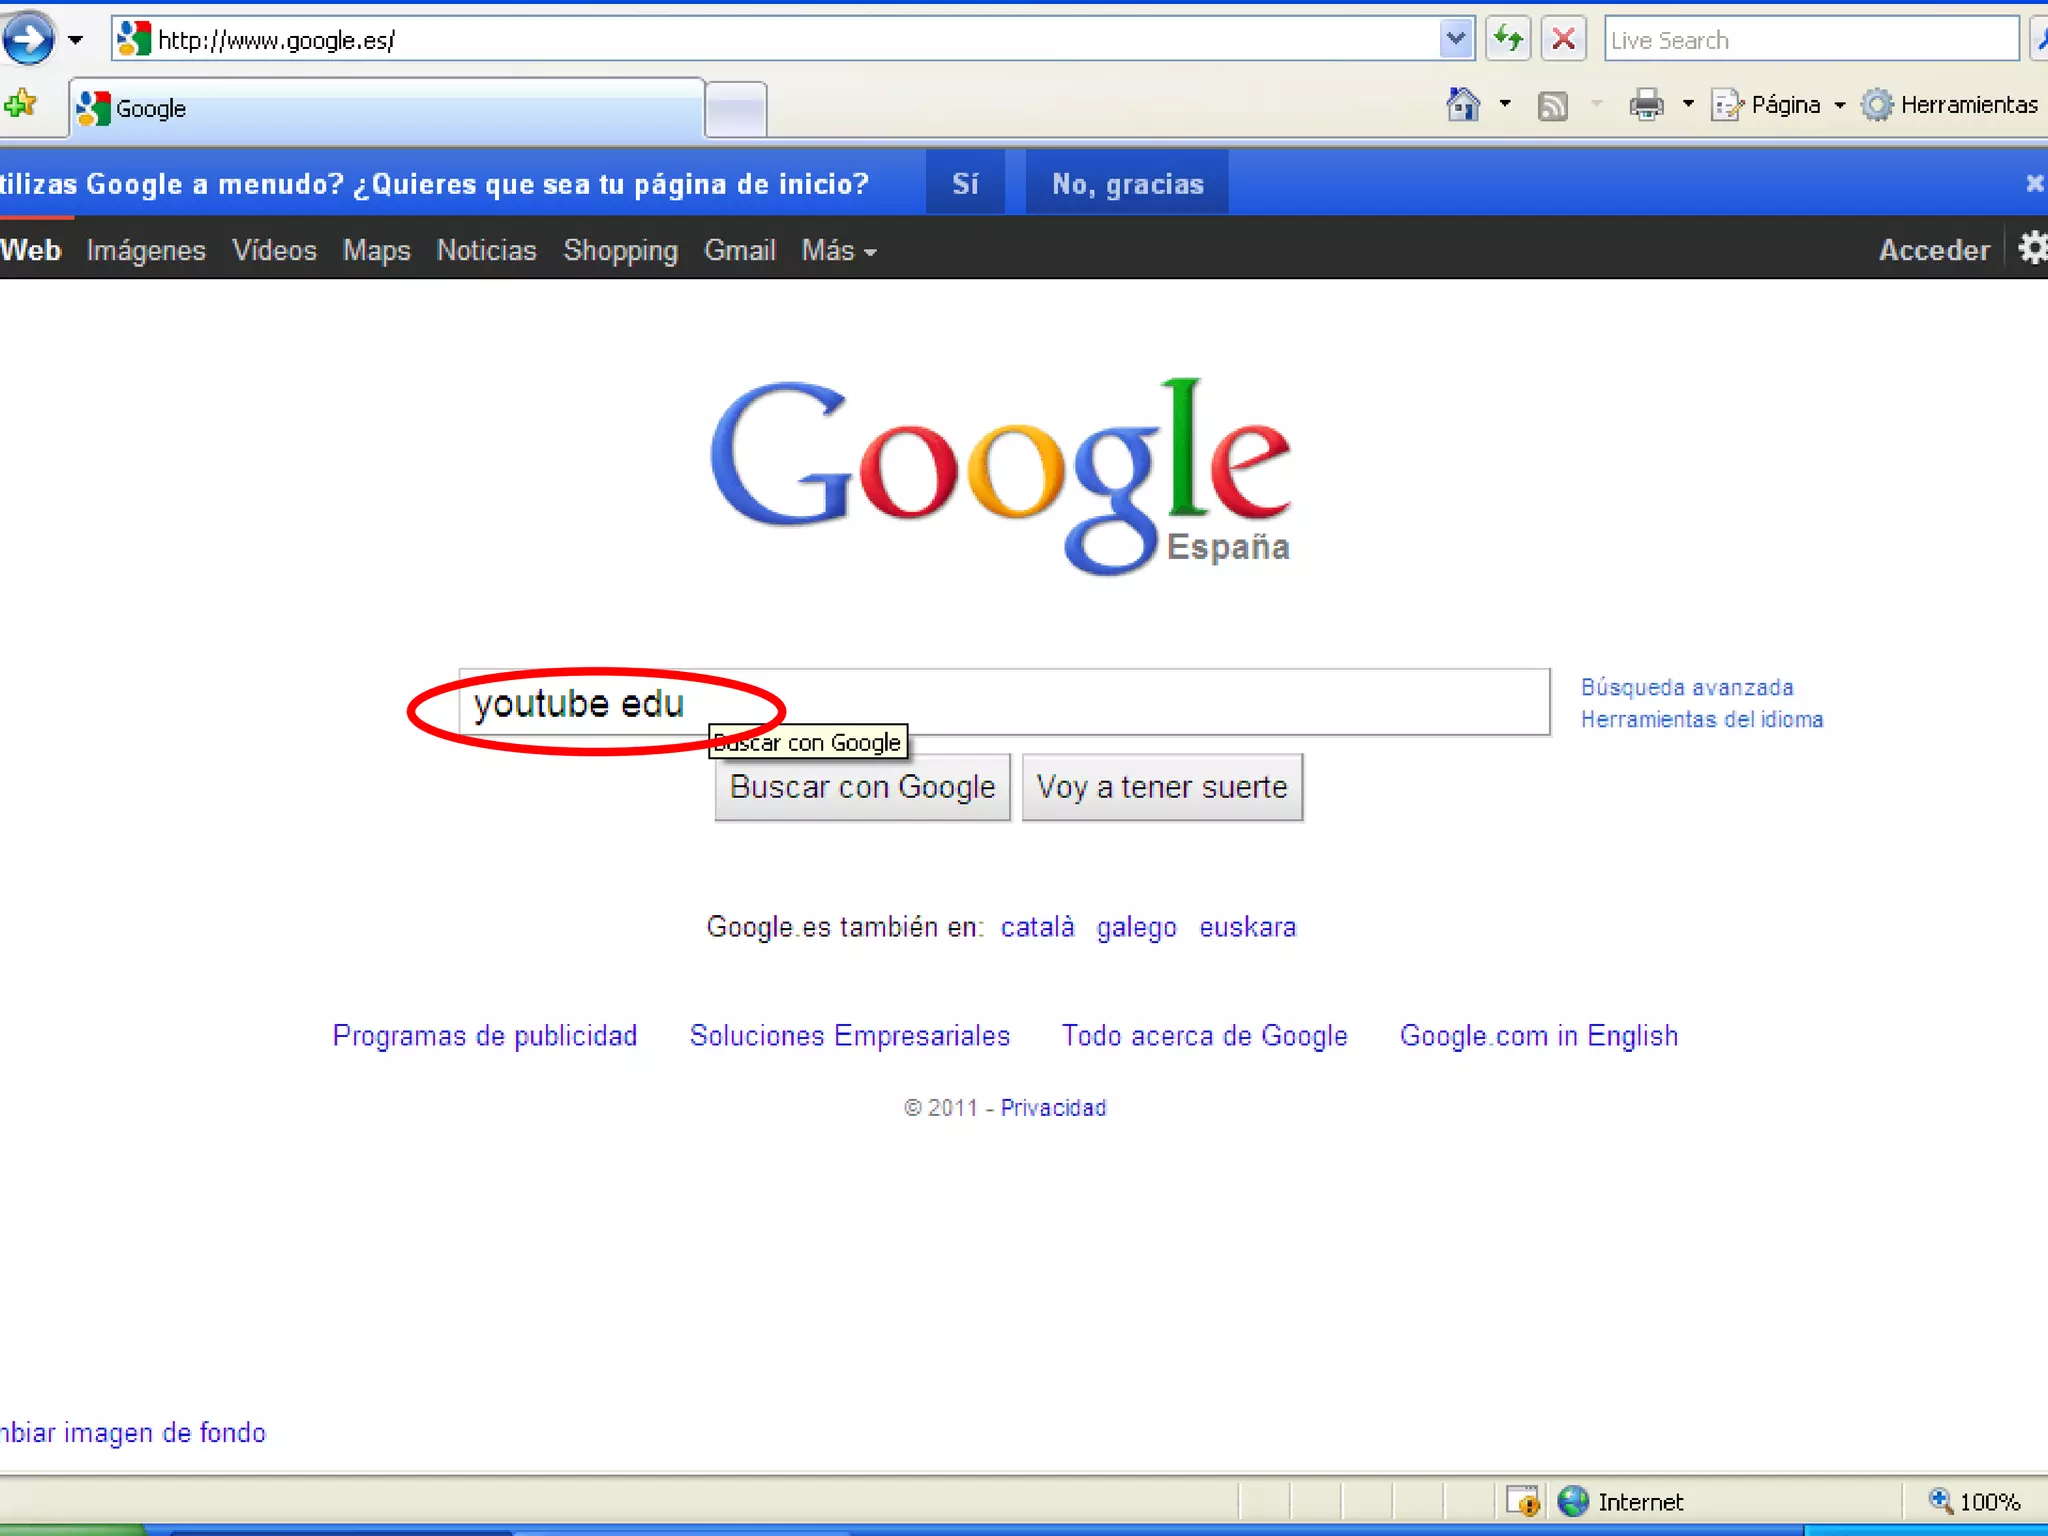Click the Búsqueda avanzada link
Screen dimensions: 2048x1536
1687,688
